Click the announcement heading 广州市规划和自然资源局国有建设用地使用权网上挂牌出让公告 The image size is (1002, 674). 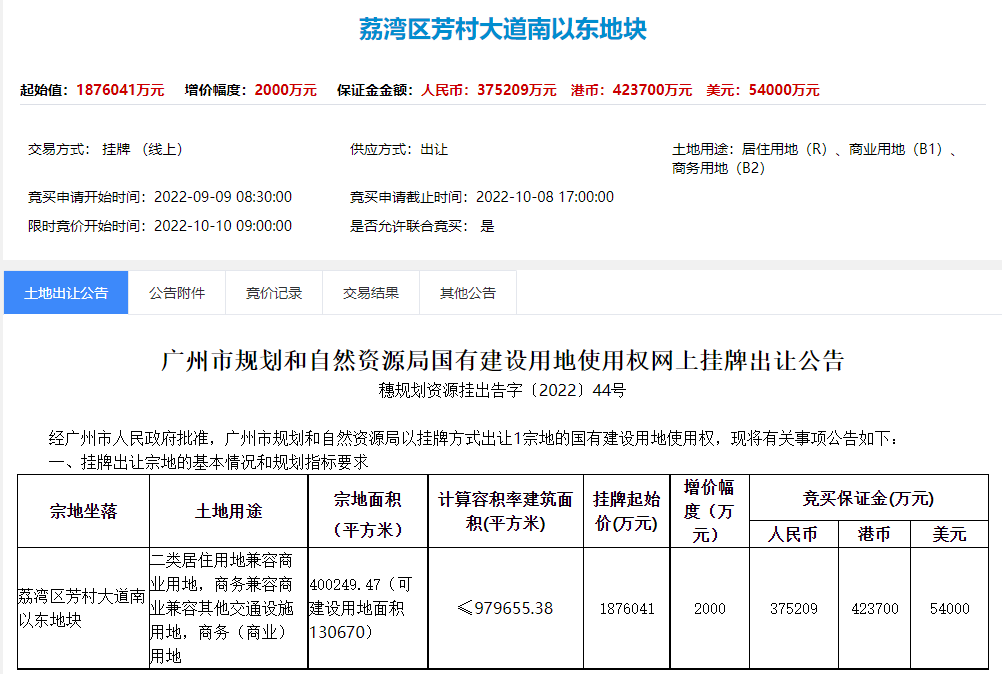tap(502, 360)
